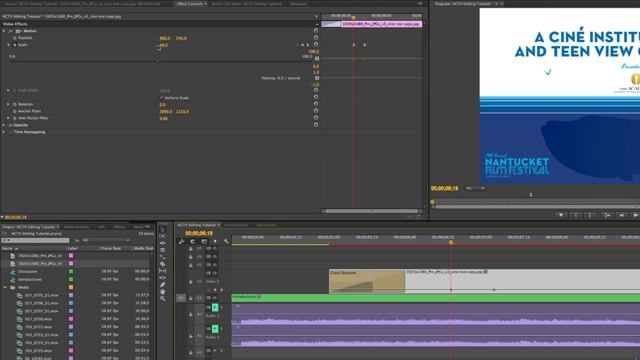Expand the Time Remapping effect
Screen dimensions: 640x360
4,132
